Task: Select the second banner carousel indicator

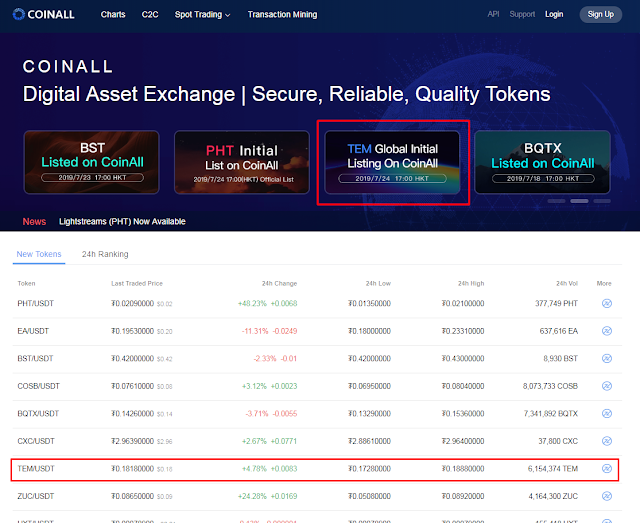Action: pyautogui.click(x=579, y=201)
